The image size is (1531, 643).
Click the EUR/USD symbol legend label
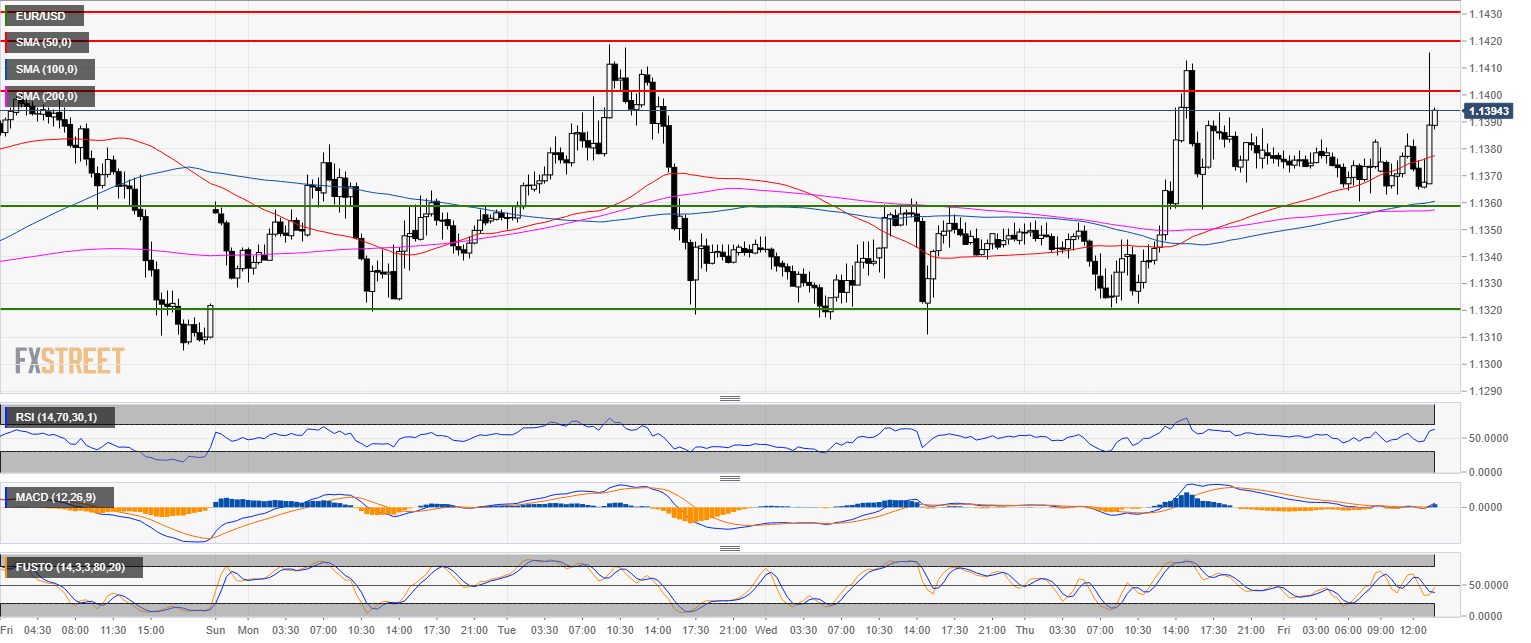(x=43, y=15)
